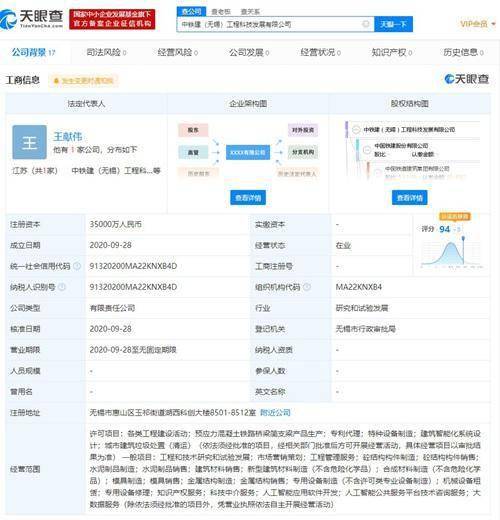500x520 pixels.
Task: Open the 历史信息 tab
Action: [463, 52]
